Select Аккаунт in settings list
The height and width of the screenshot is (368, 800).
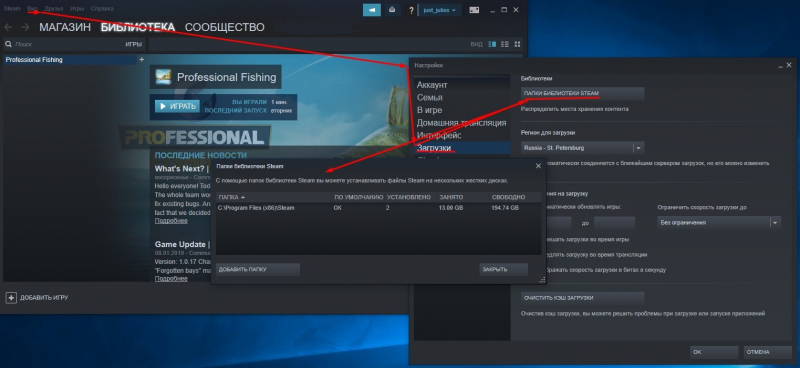click(432, 85)
